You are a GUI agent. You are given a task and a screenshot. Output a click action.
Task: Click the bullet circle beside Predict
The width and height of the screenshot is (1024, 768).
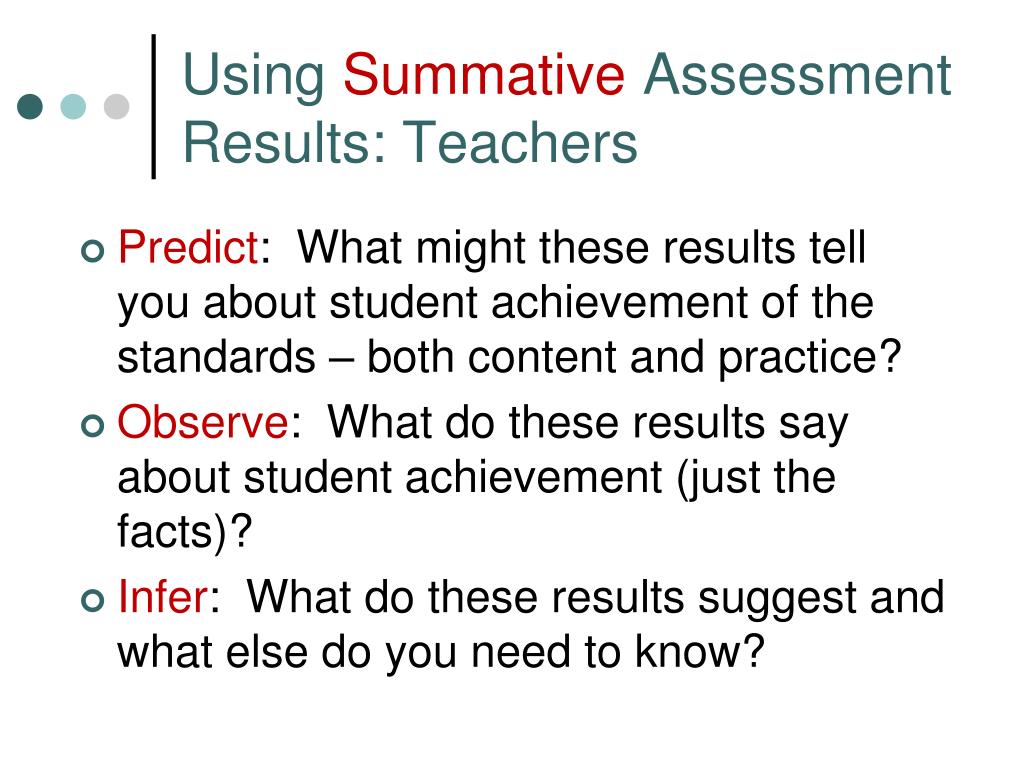point(93,251)
